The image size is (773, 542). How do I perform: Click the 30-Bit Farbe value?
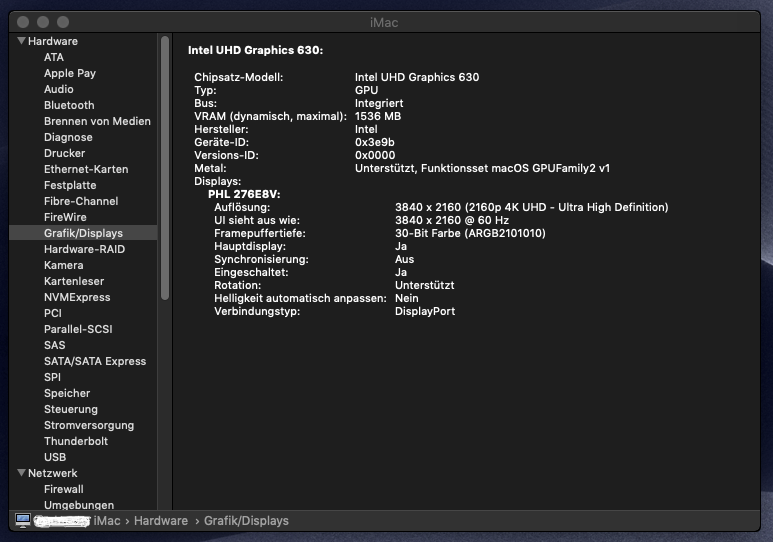470,233
